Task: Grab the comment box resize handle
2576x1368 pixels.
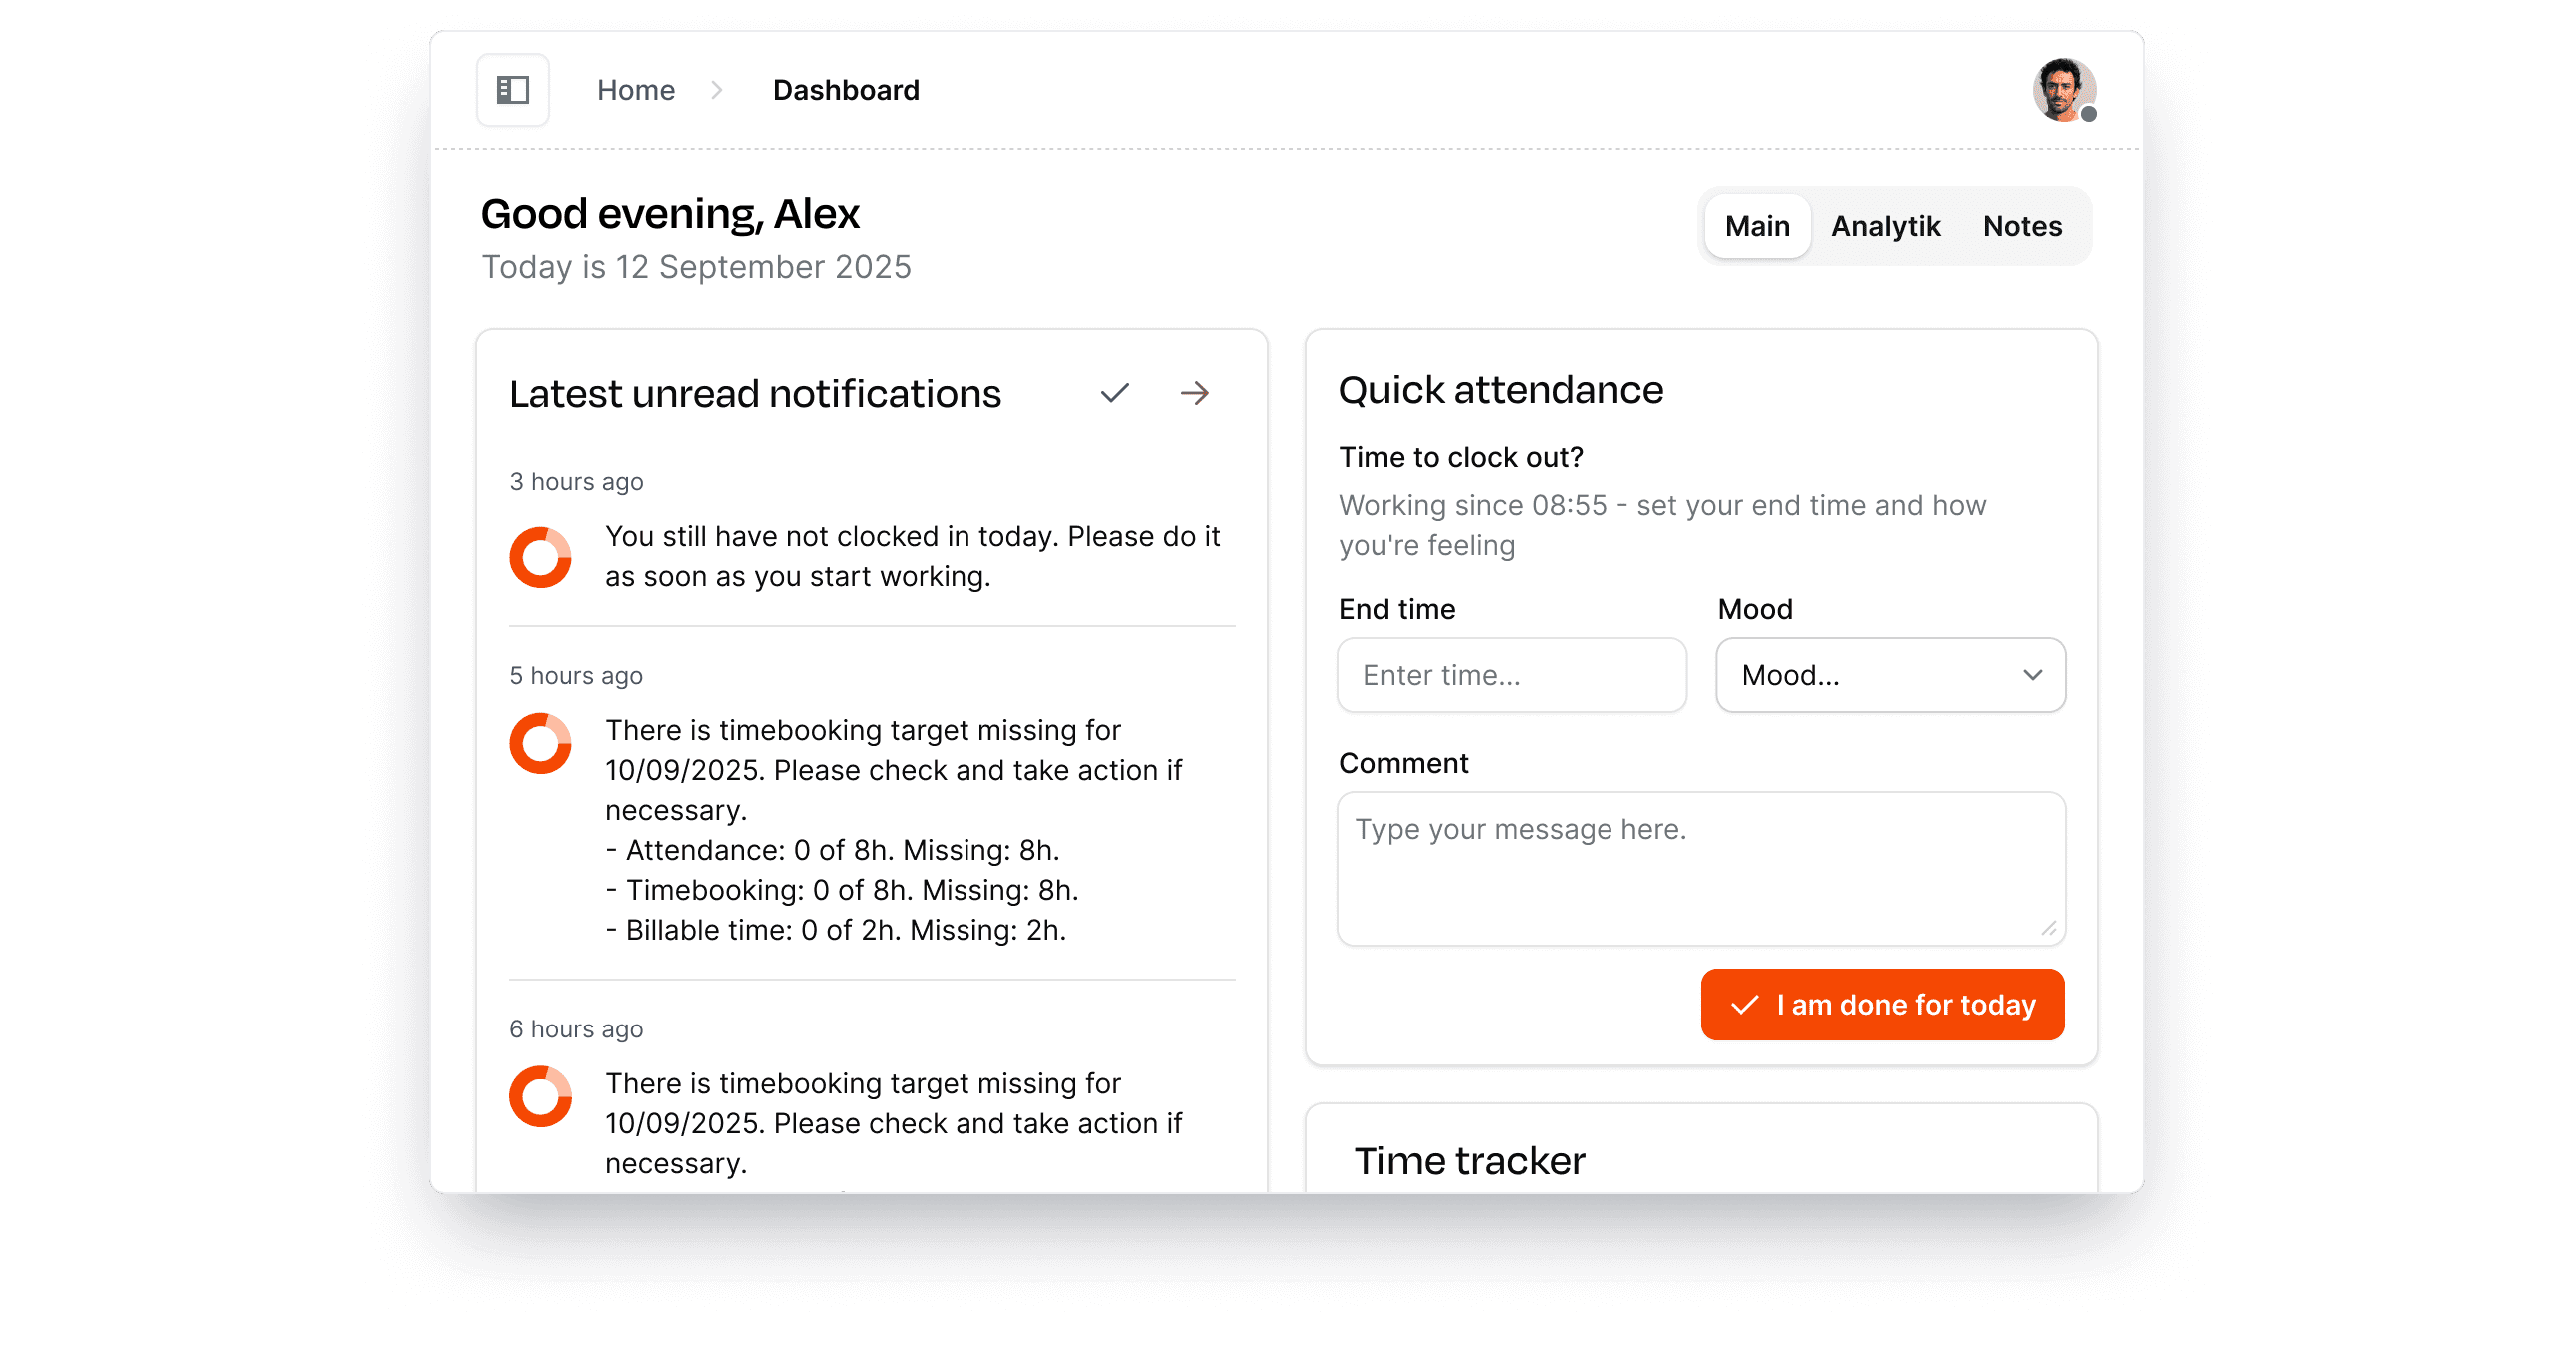Action: point(2049,929)
